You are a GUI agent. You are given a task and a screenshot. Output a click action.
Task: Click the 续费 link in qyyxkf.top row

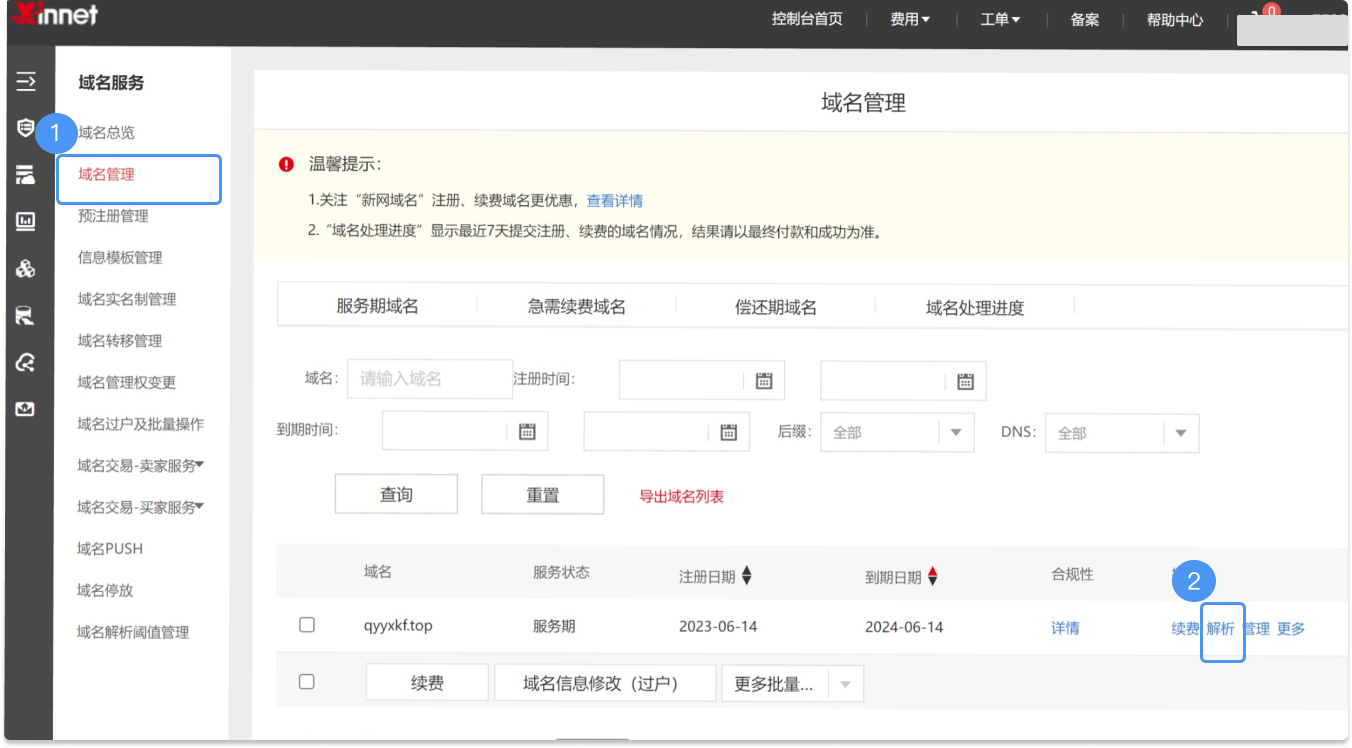pos(1186,628)
